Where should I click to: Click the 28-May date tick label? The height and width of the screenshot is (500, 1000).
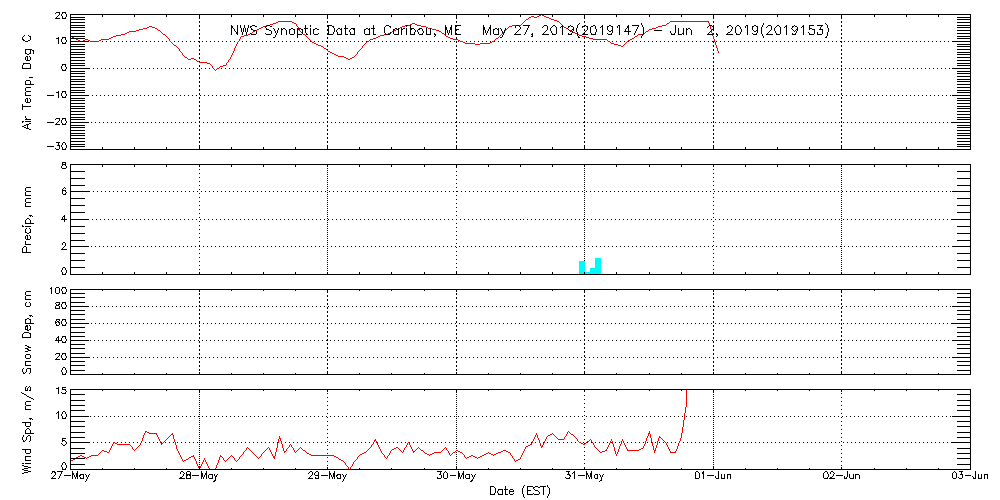[199, 476]
